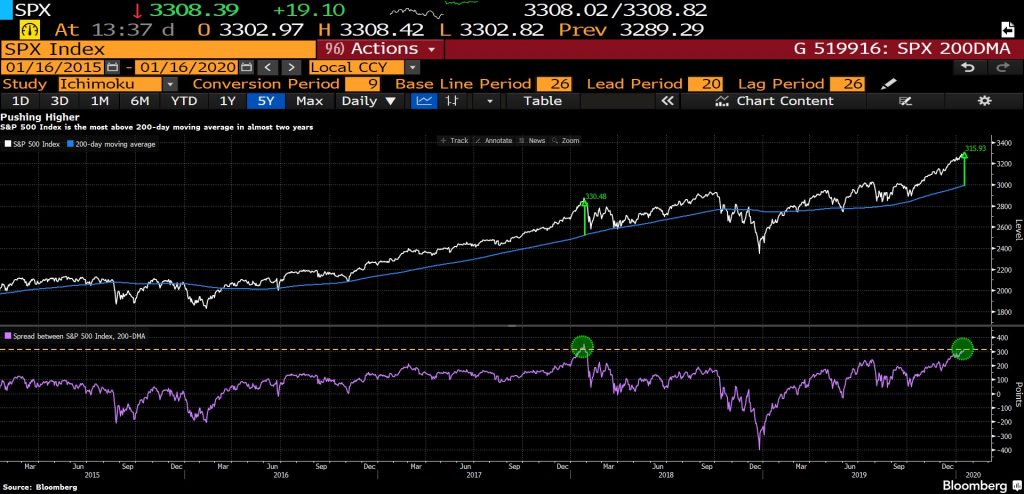Click the SPX Index security field

point(159,49)
